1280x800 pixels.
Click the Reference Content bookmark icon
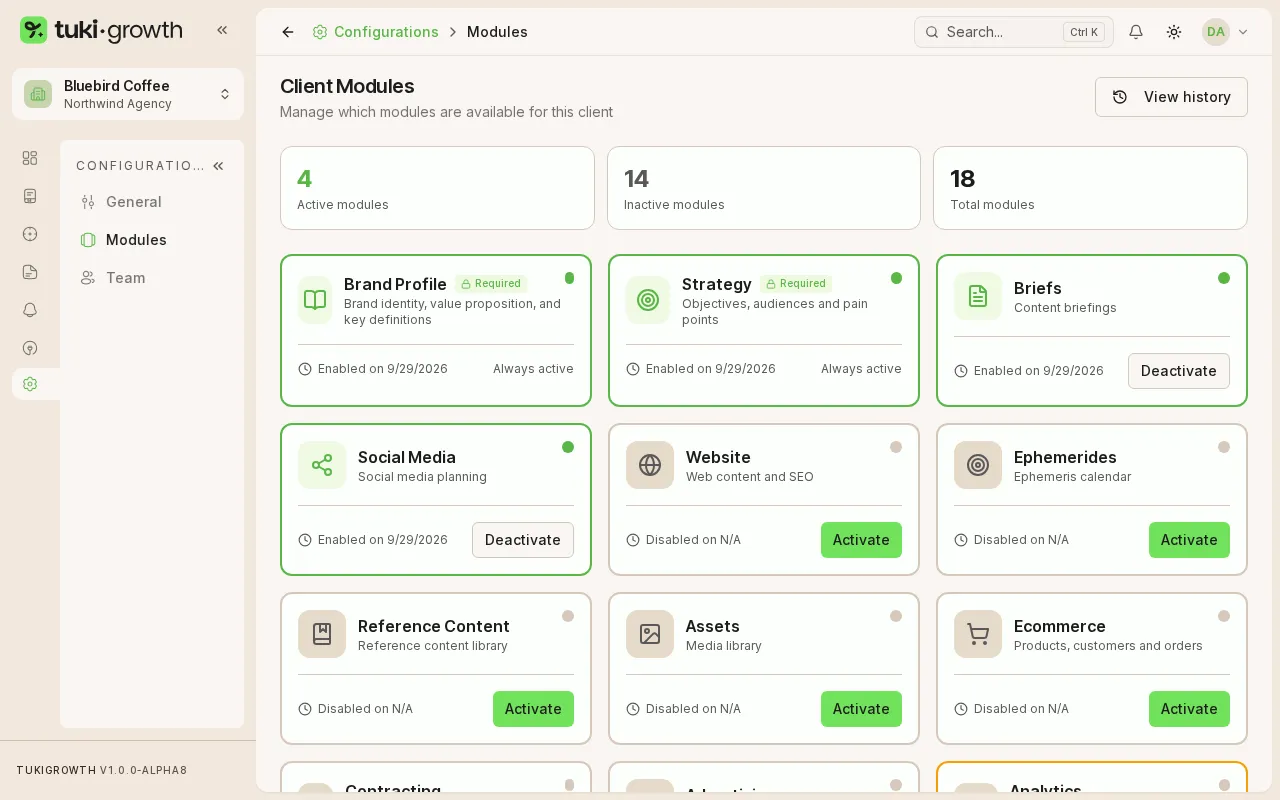tap(322, 634)
